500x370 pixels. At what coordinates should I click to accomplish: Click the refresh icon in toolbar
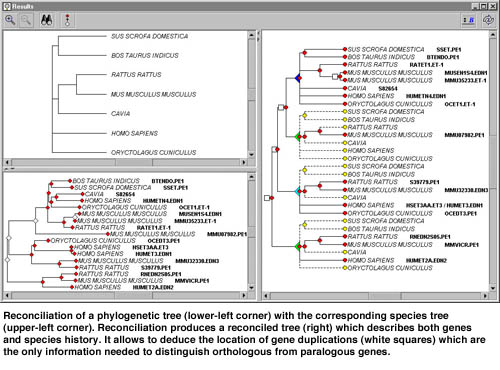pyautogui.click(x=488, y=20)
